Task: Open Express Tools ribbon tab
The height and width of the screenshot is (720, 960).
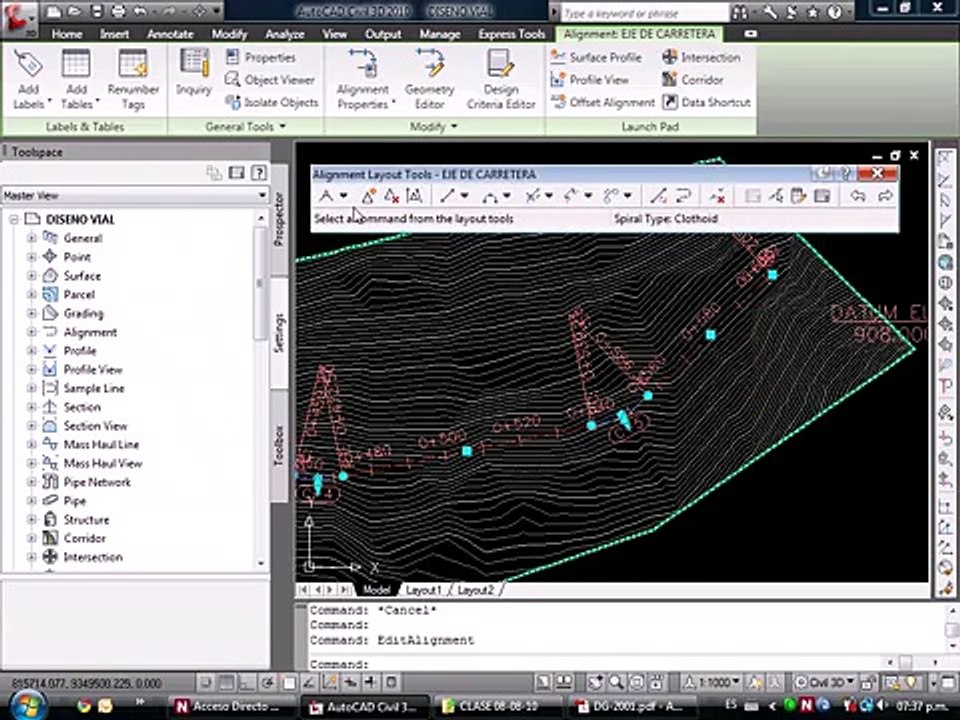Action: point(512,34)
